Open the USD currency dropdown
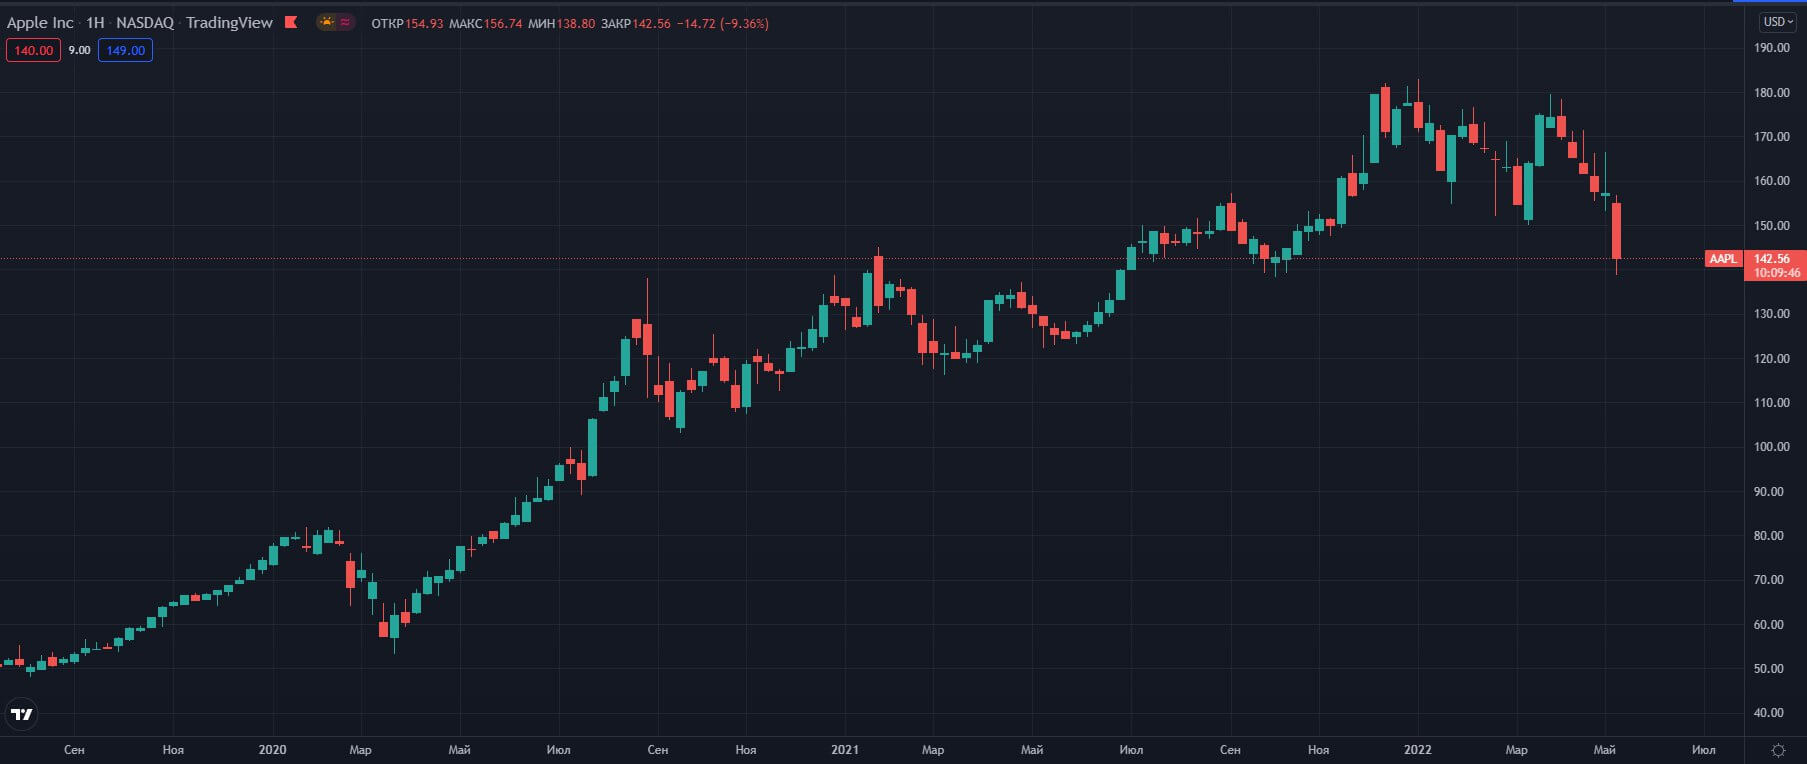1807x764 pixels. pos(1777,21)
